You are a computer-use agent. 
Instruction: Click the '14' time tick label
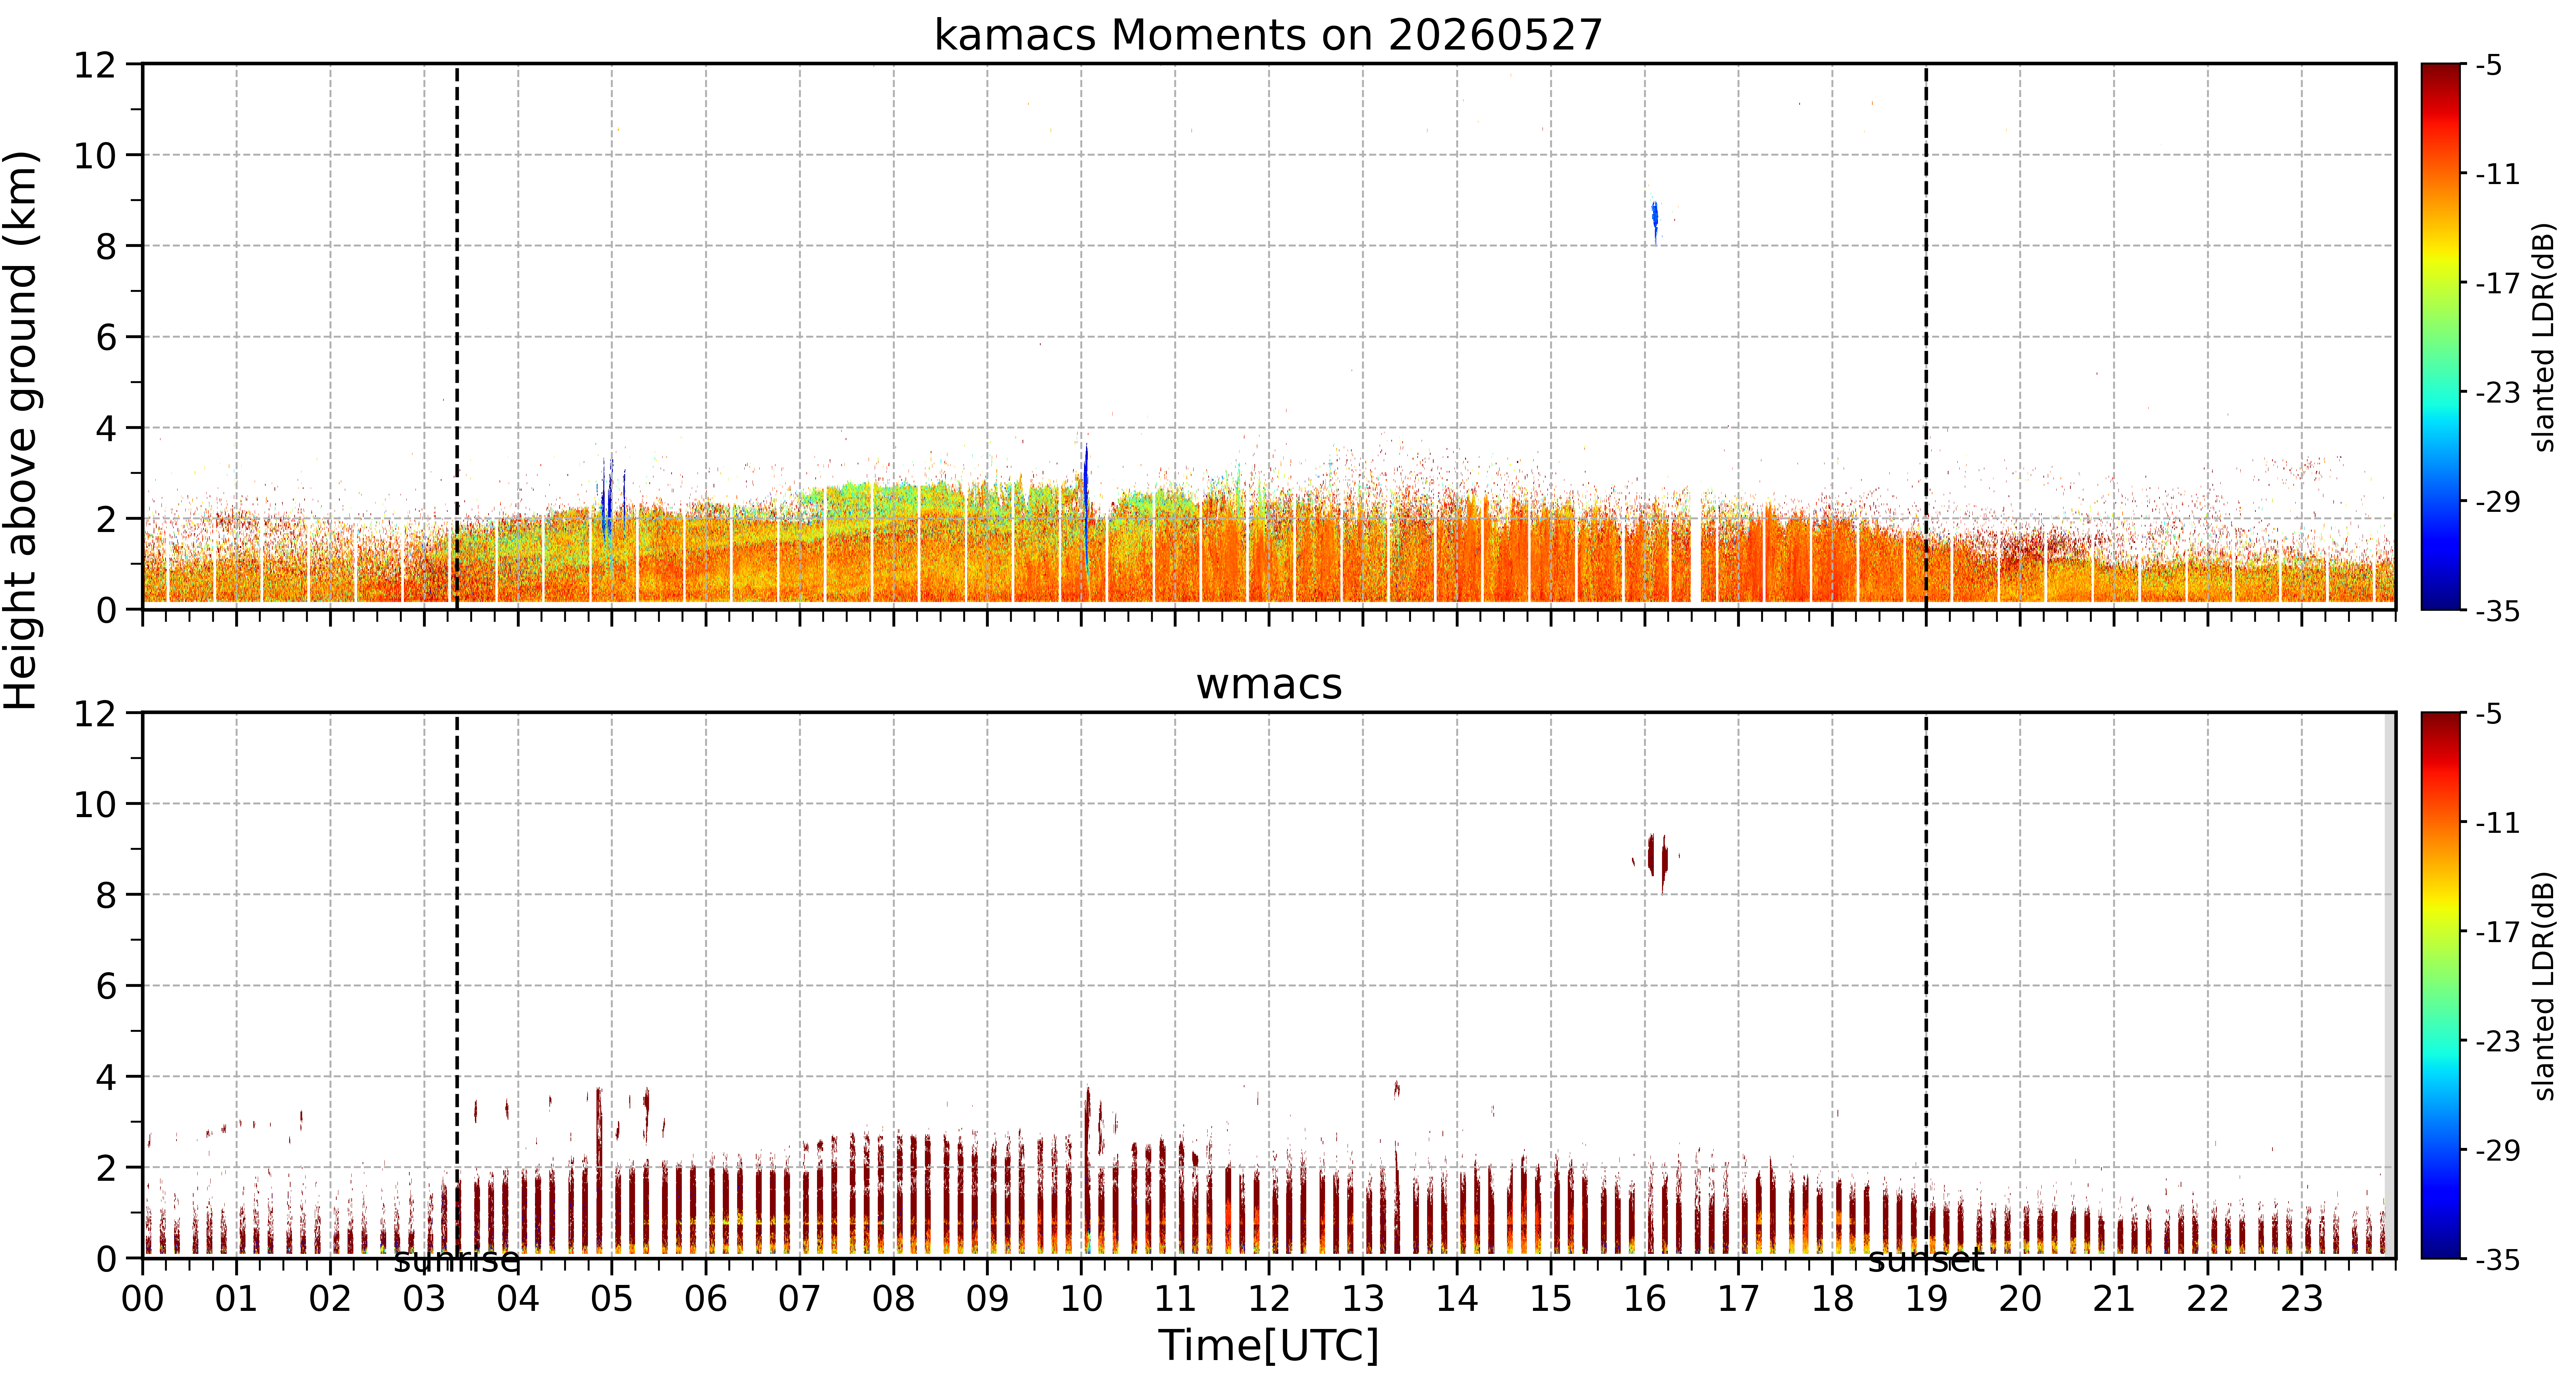pyautogui.click(x=1457, y=1299)
